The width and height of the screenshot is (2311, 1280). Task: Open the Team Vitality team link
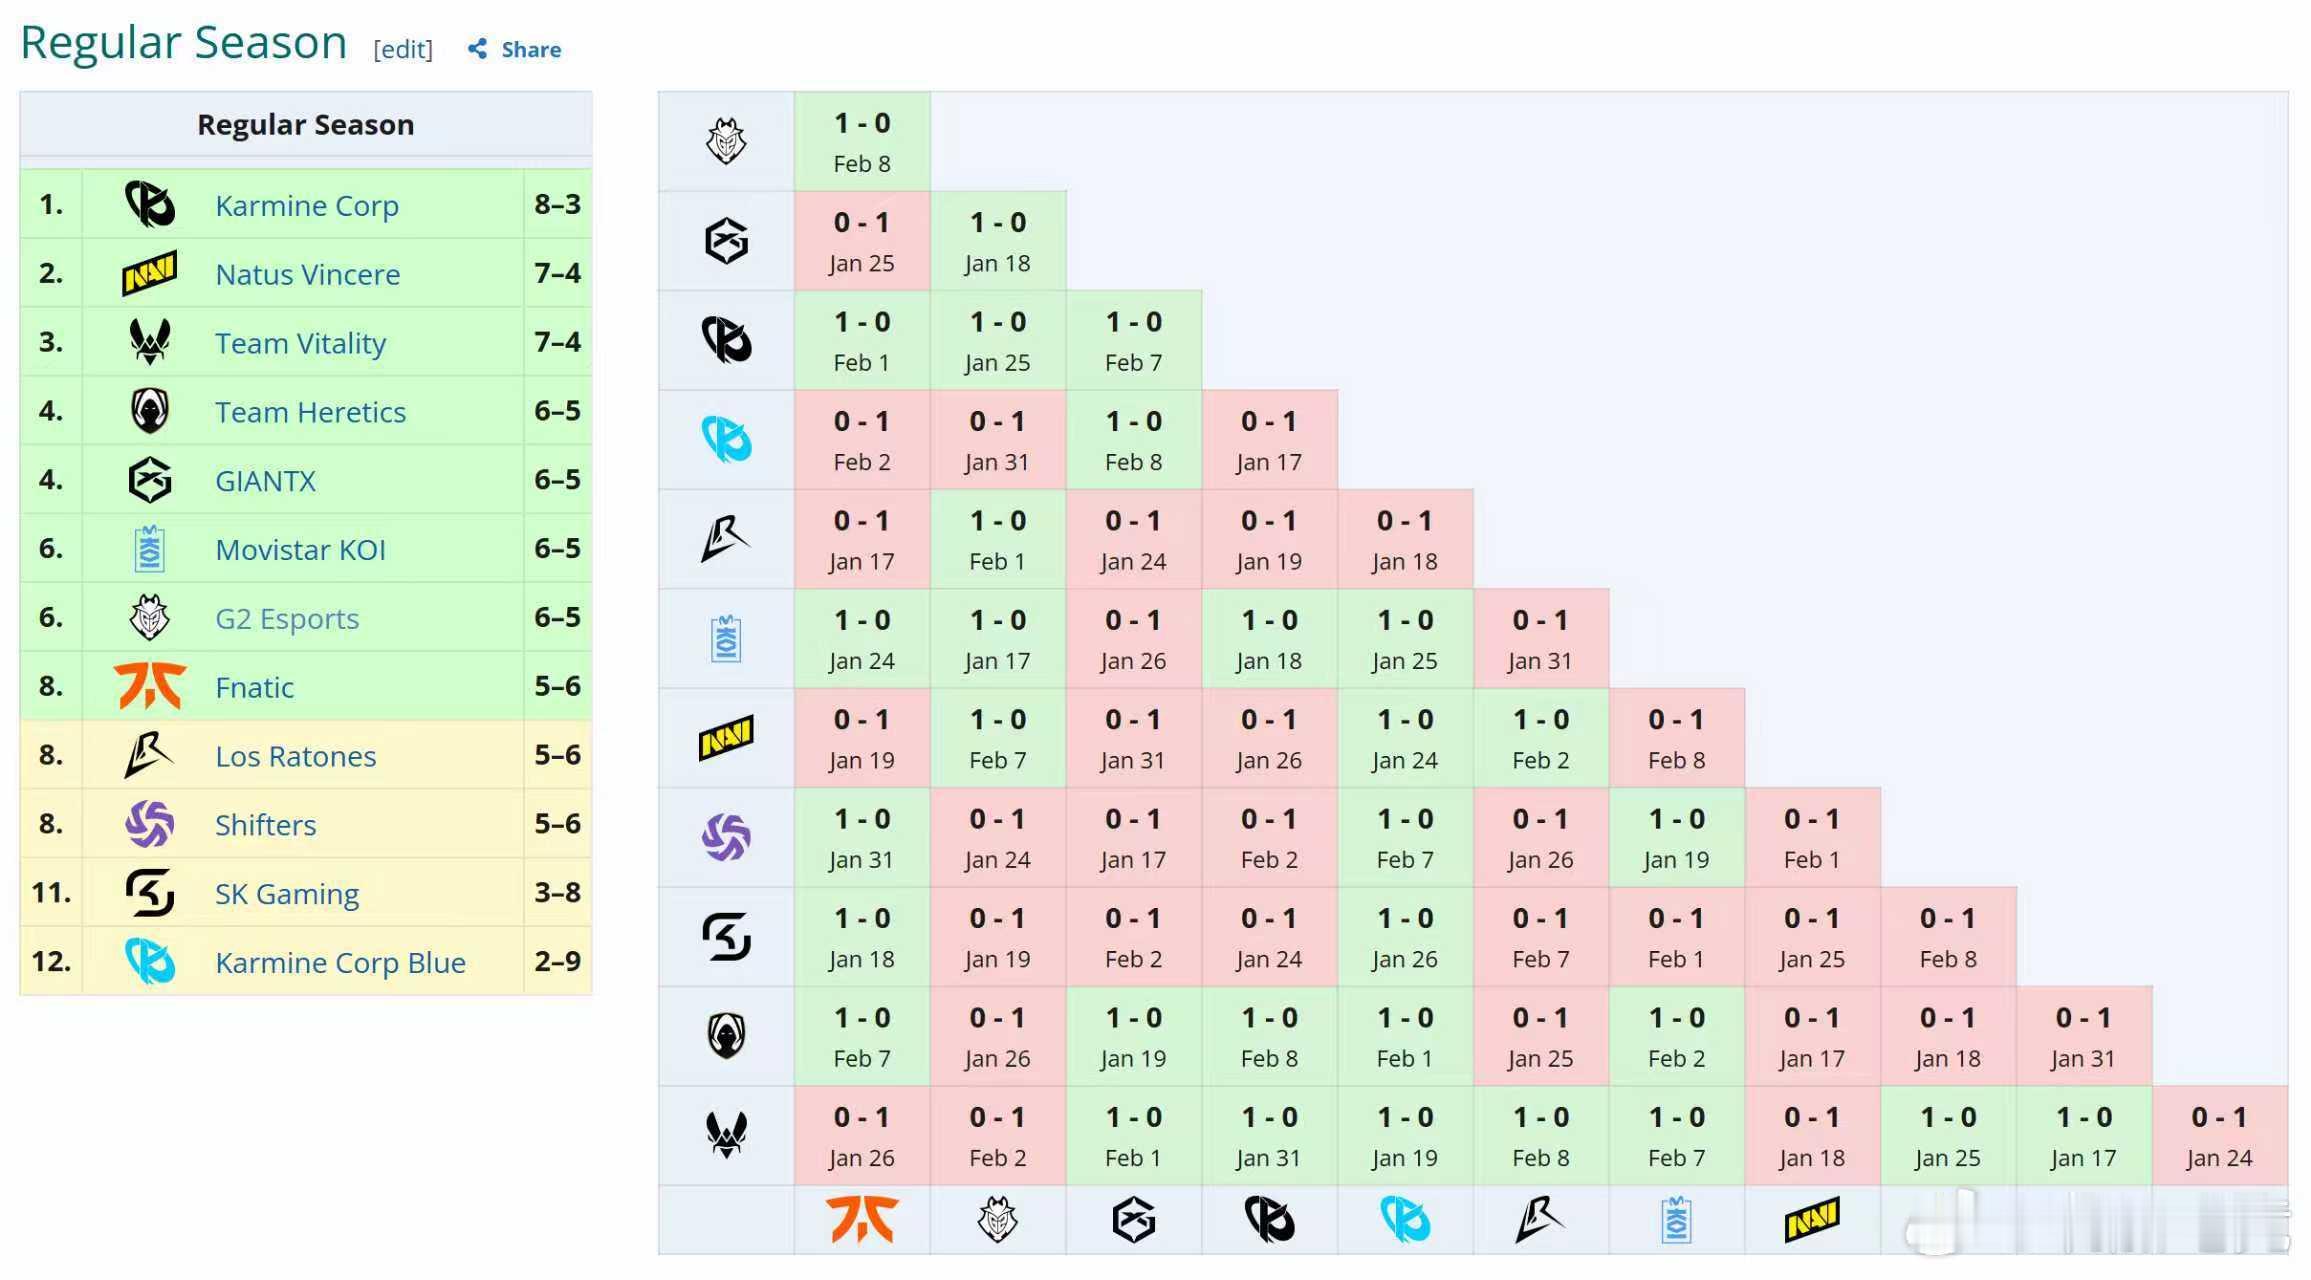[x=300, y=343]
